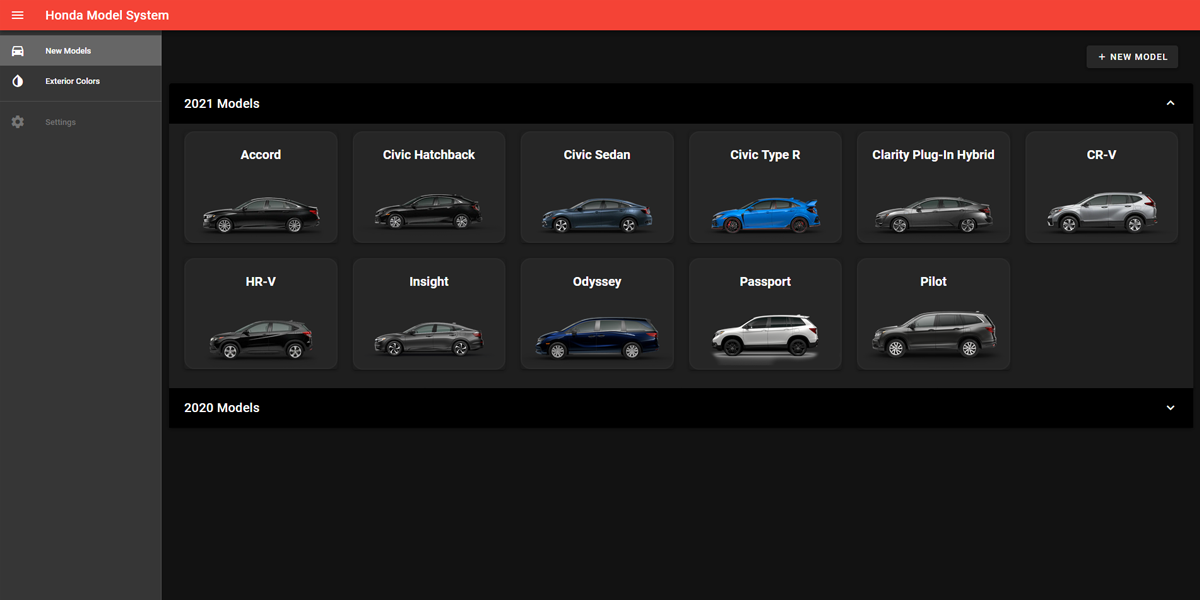This screenshot has width=1200, height=600.
Task: Click the New Model button
Action: point(1132,57)
